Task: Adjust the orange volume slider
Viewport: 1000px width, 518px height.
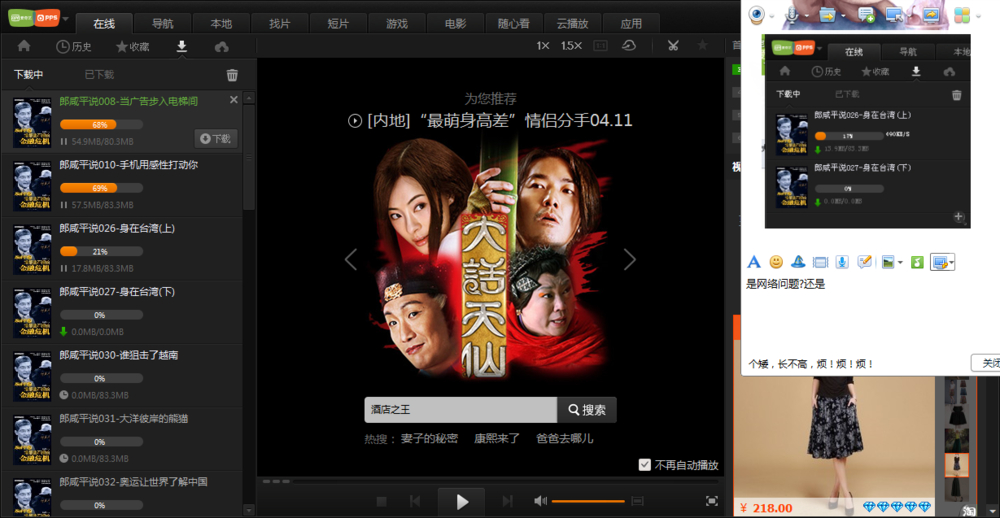Action: pyautogui.click(x=588, y=501)
